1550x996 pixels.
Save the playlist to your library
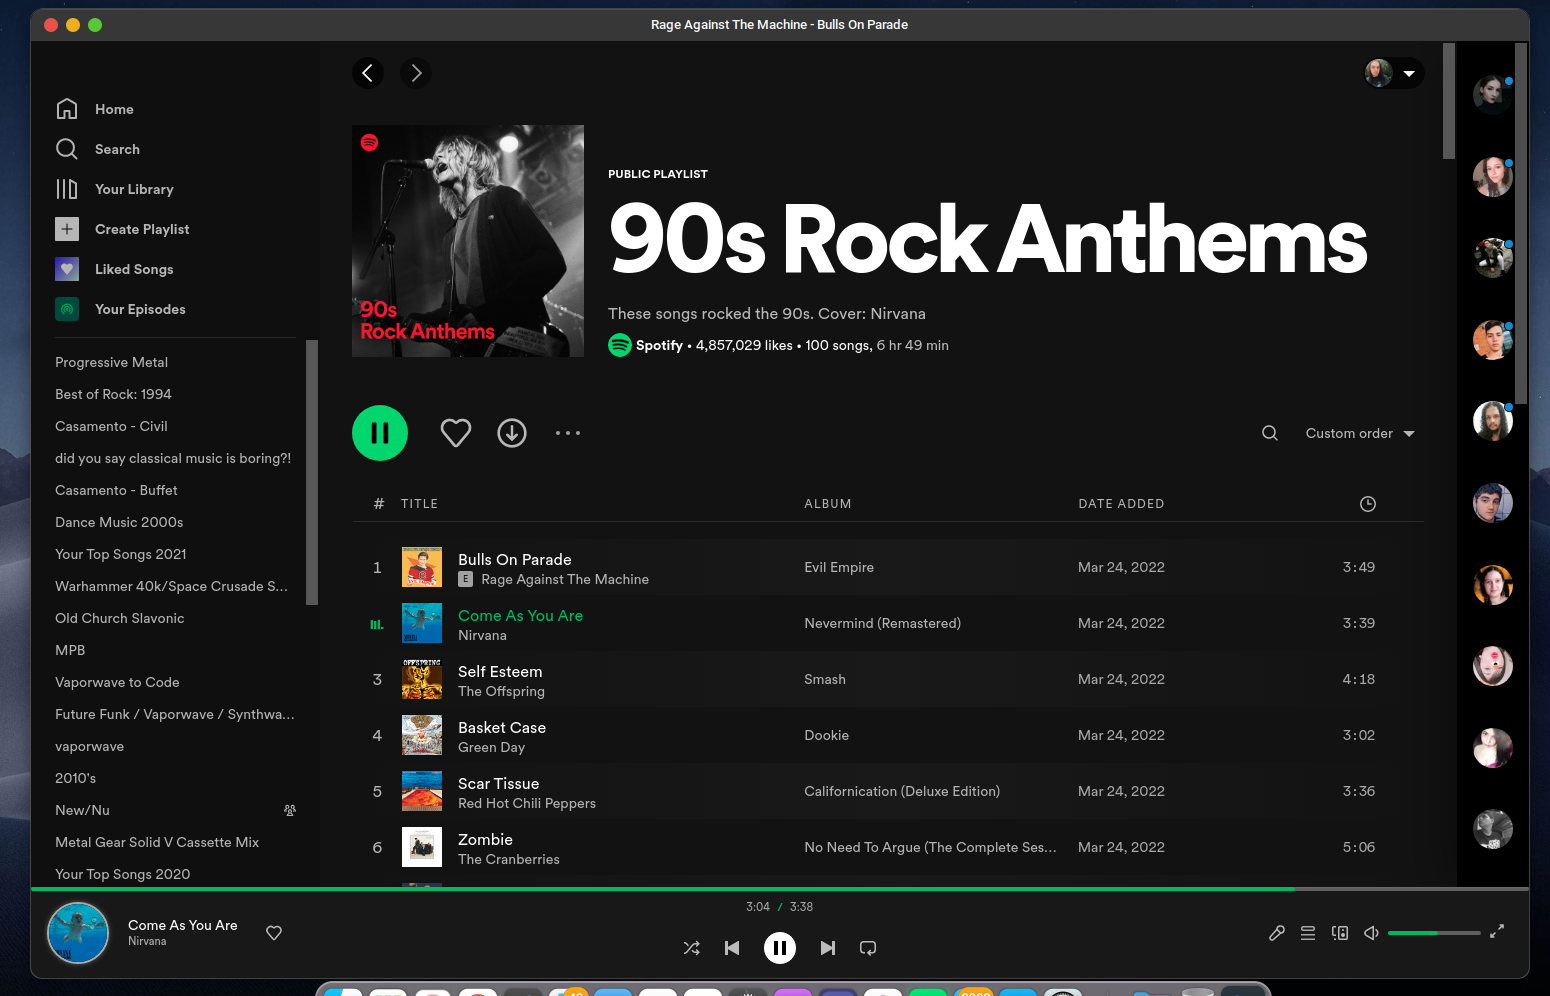[x=456, y=432]
